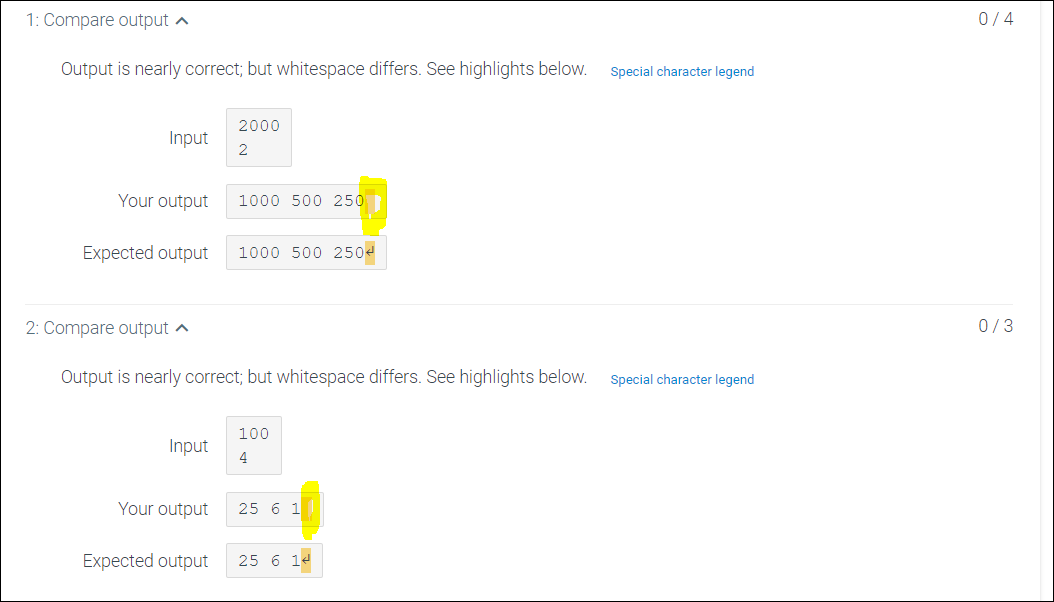Click the '0 / 4' score indicator
1054x602 pixels.
(x=995, y=18)
